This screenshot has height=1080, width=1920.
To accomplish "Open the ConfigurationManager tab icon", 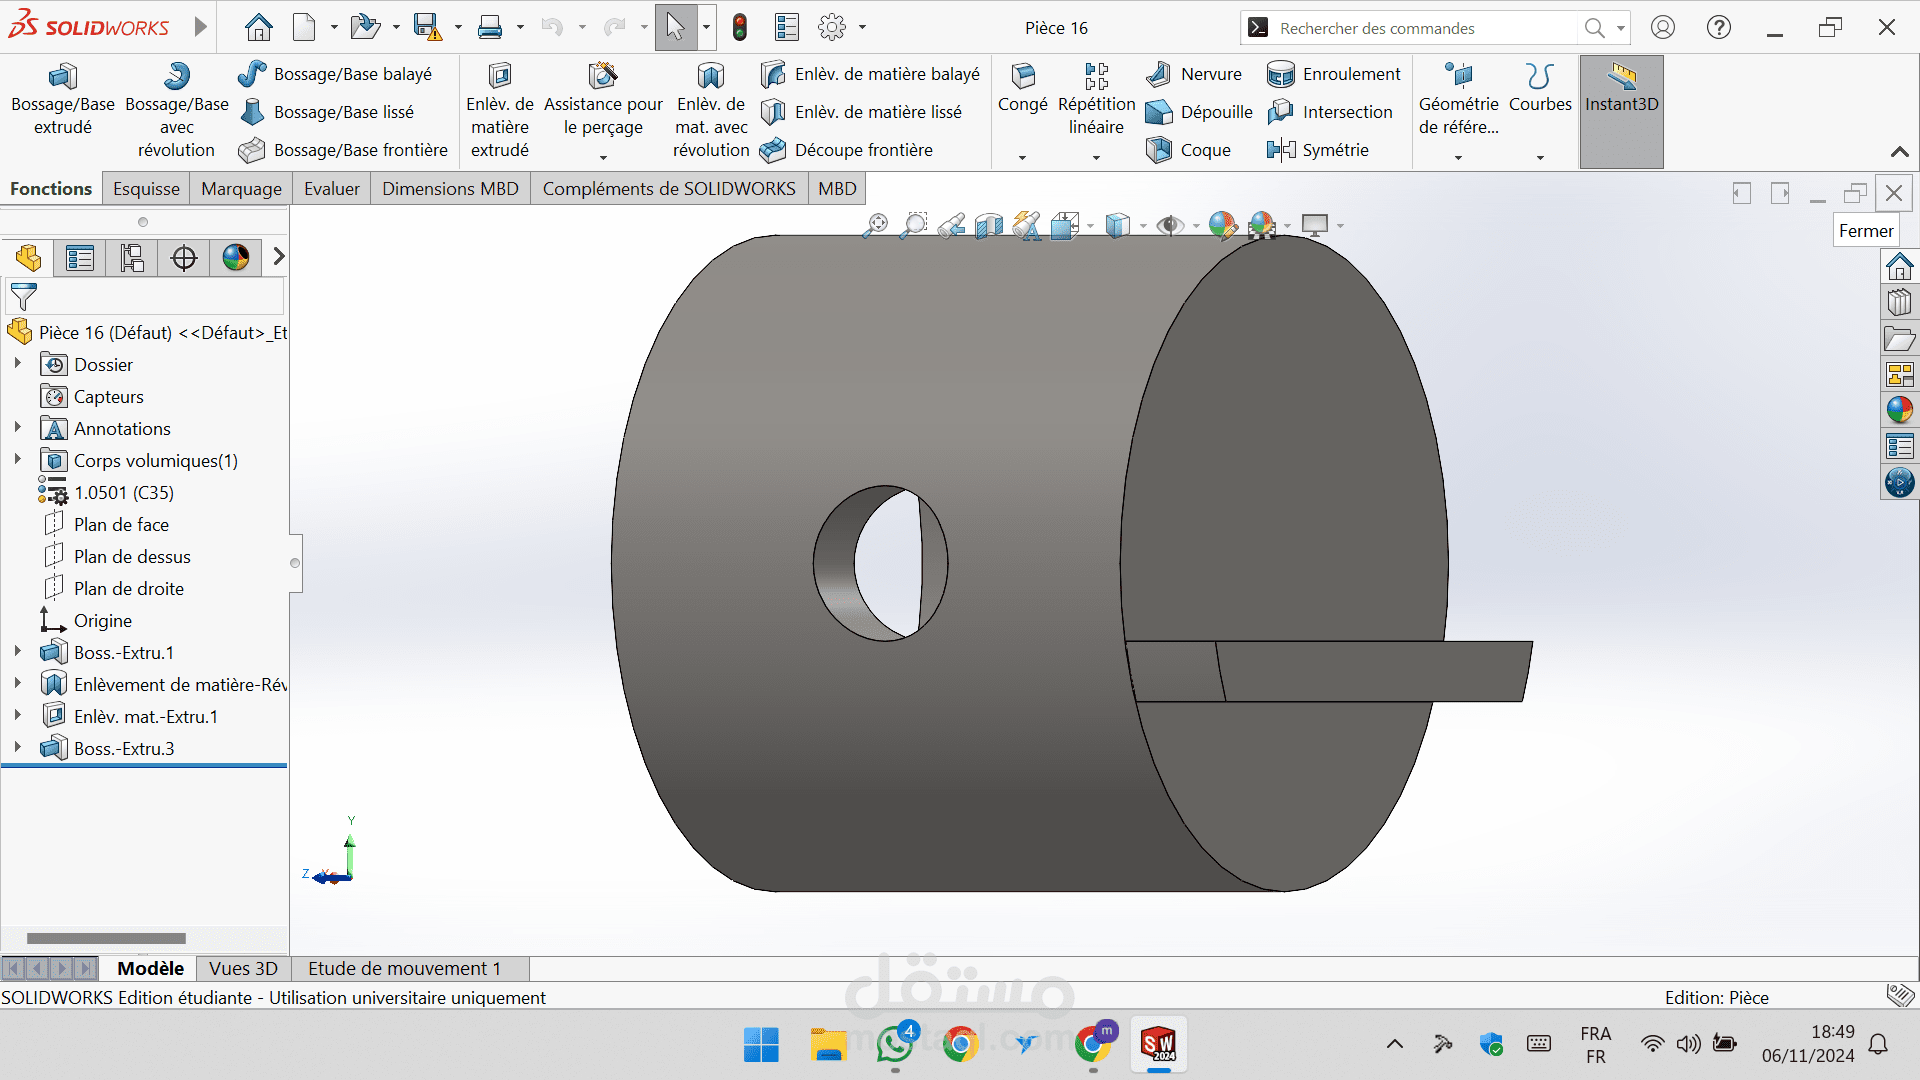I will coord(132,258).
